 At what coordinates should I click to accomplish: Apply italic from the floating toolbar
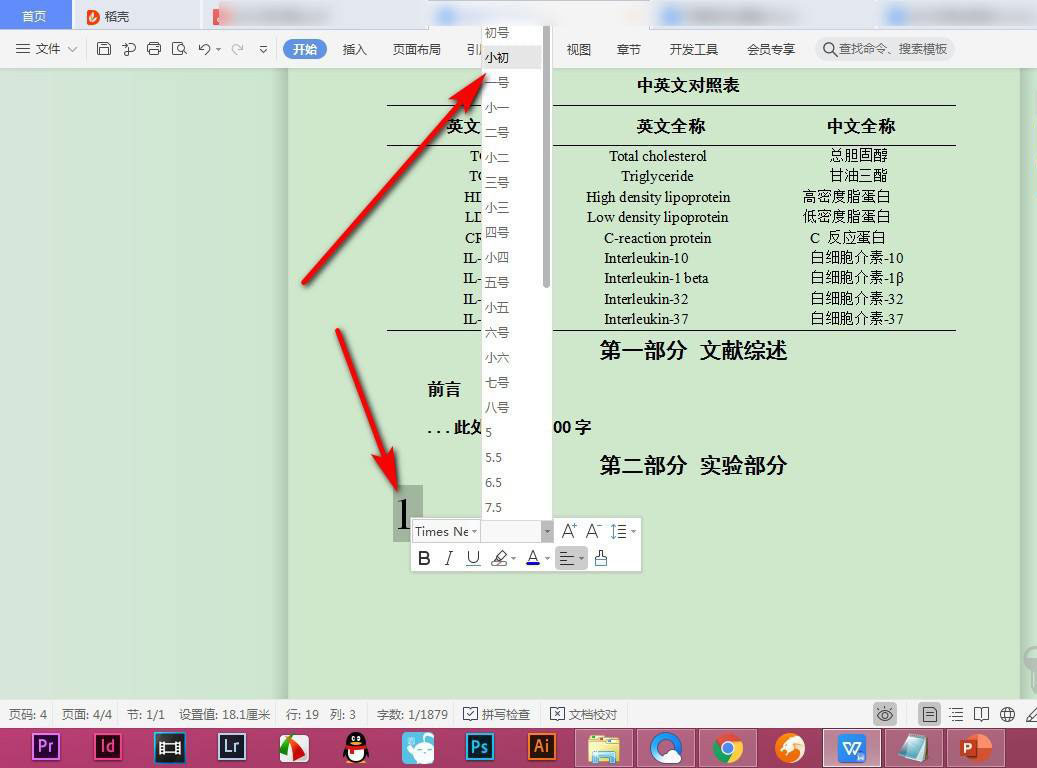point(448,558)
